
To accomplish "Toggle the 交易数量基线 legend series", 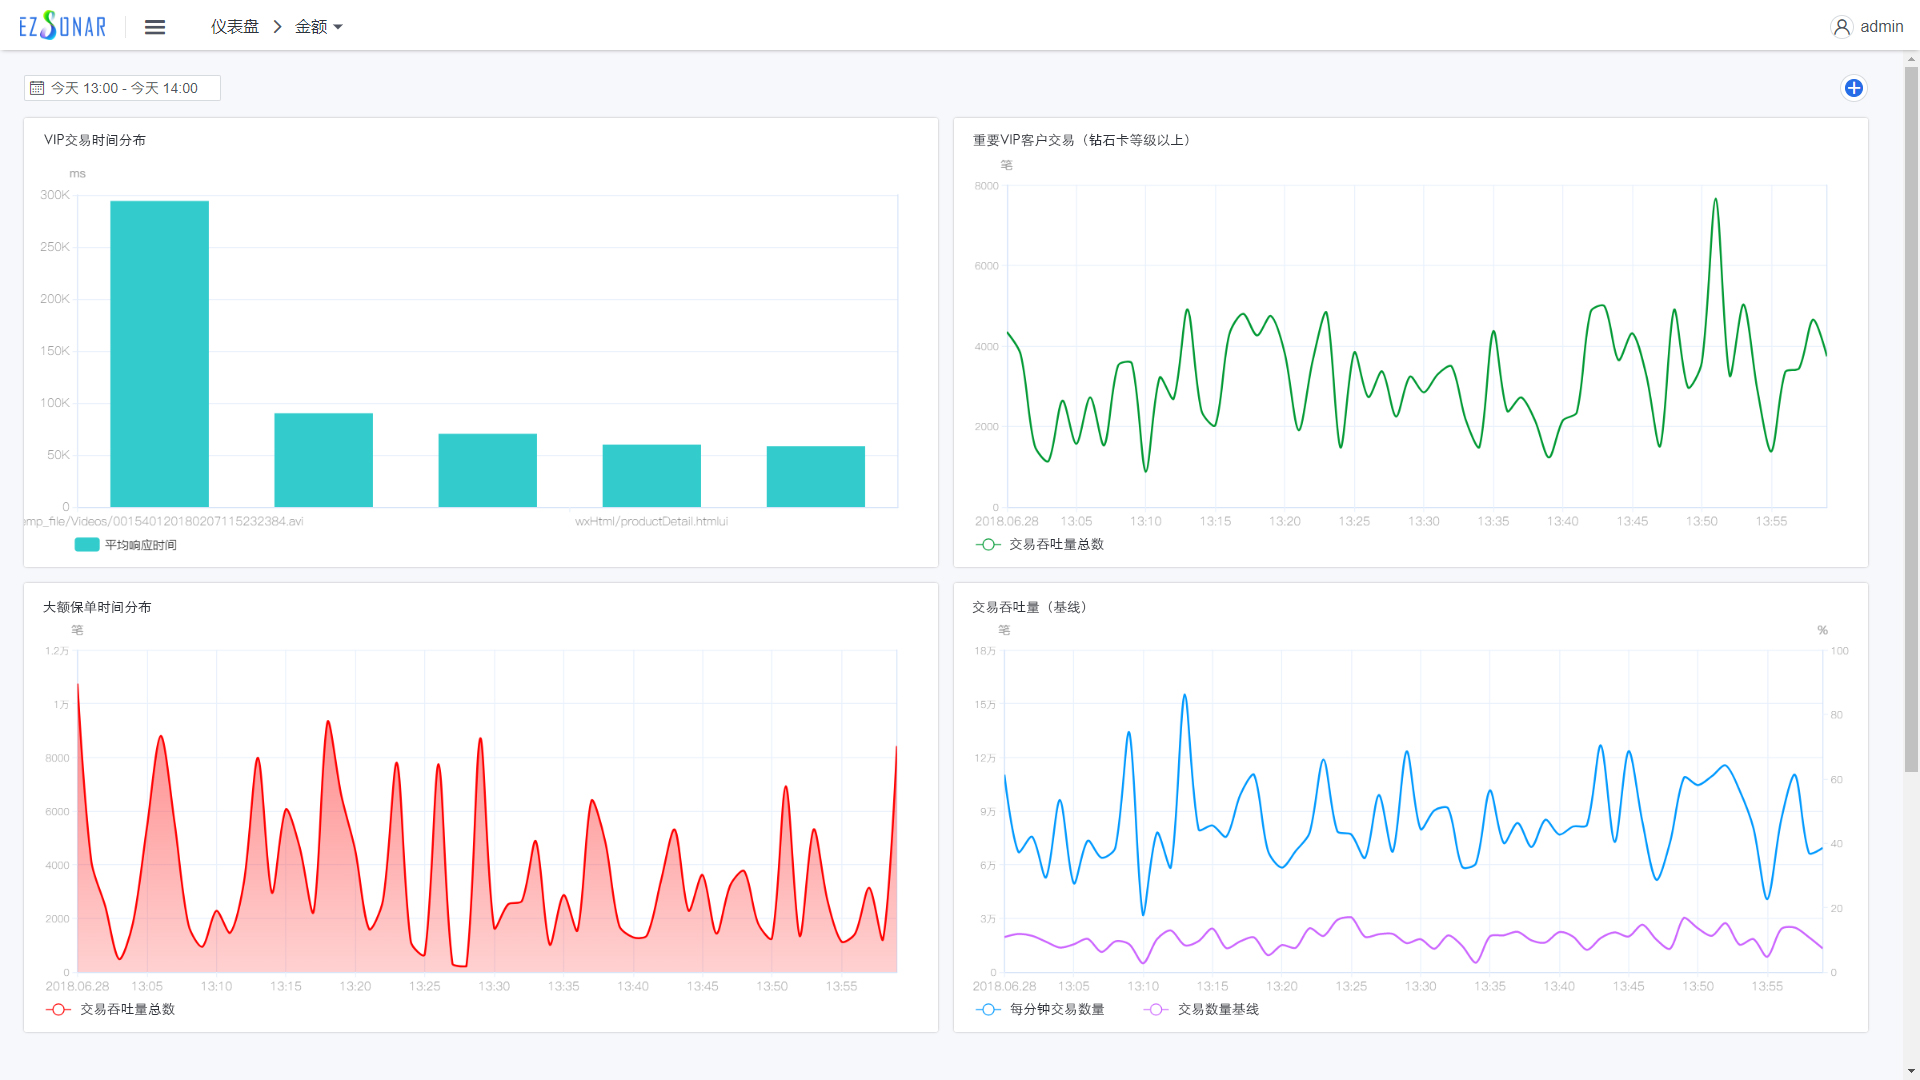I will 1203,1009.
